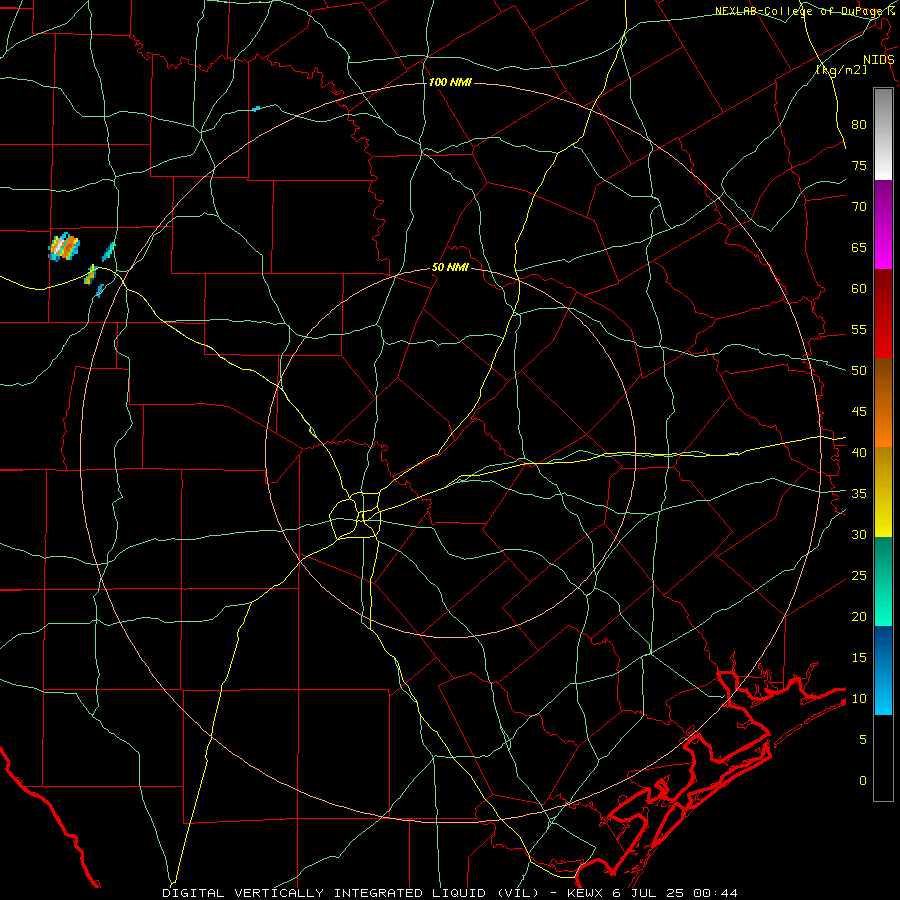Screen dimensions: 900x900
Task: Click the KEWX station identifier in footer
Action: point(585,893)
